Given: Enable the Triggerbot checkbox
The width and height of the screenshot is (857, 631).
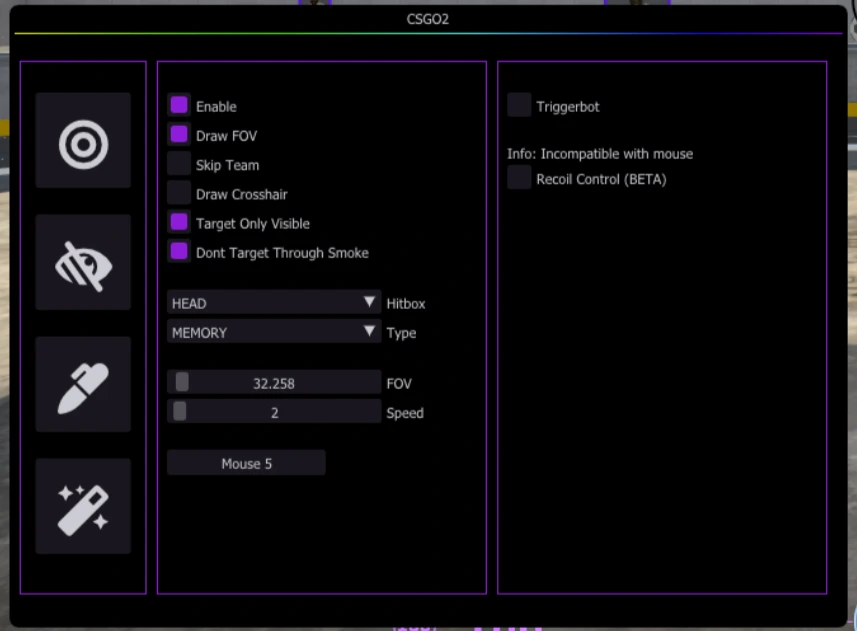Looking at the screenshot, I should [519, 105].
